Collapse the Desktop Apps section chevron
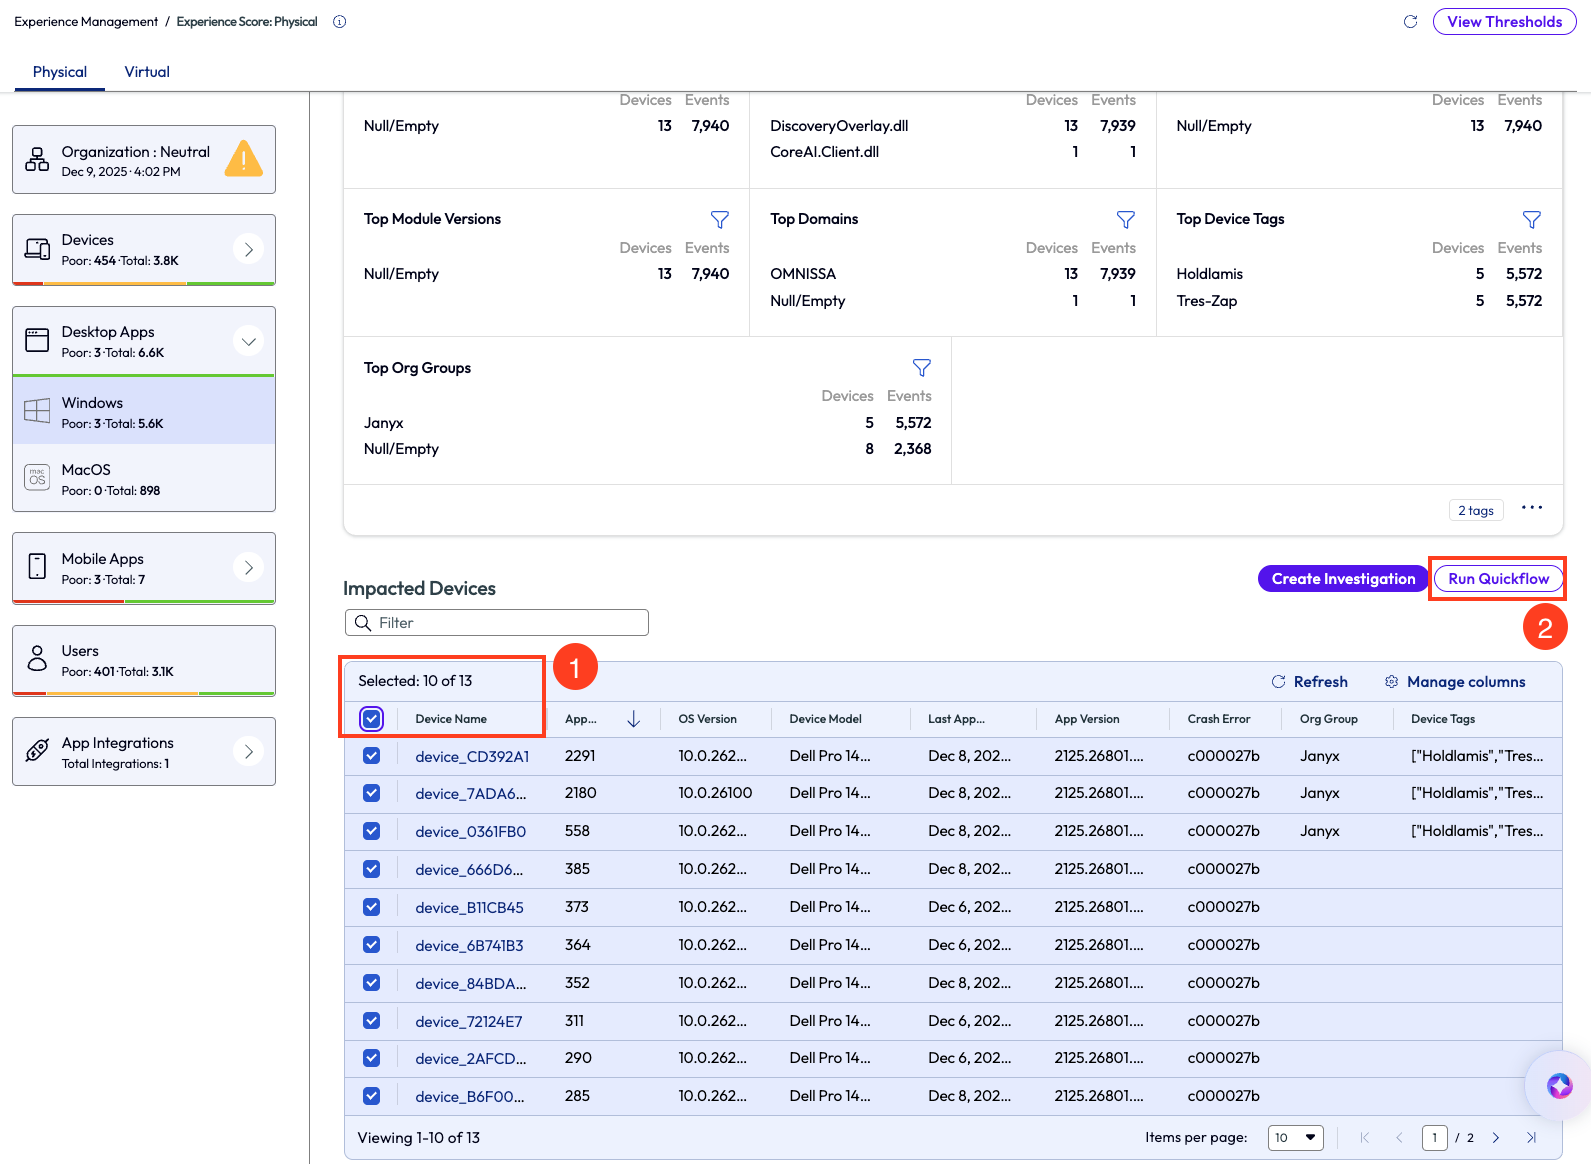The height and width of the screenshot is (1164, 1591). 248,341
